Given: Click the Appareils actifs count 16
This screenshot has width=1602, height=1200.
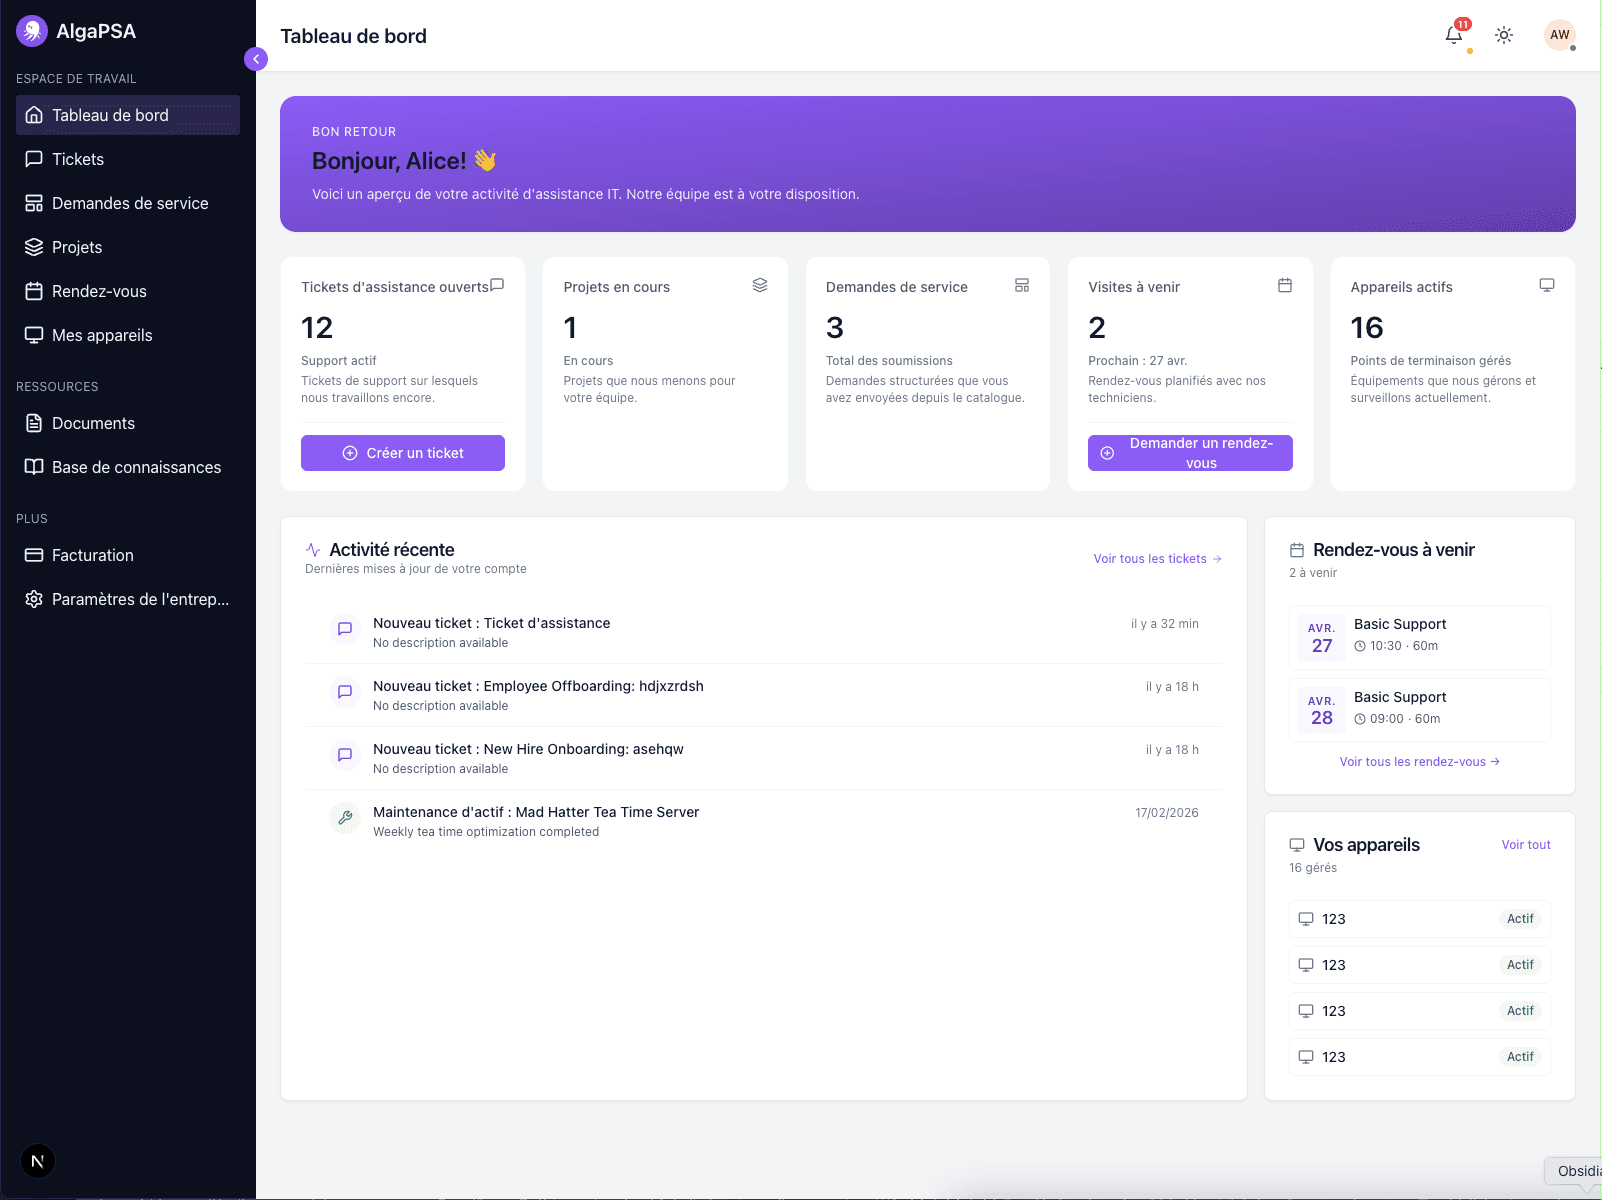Looking at the screenshot, I should 1367,328.
